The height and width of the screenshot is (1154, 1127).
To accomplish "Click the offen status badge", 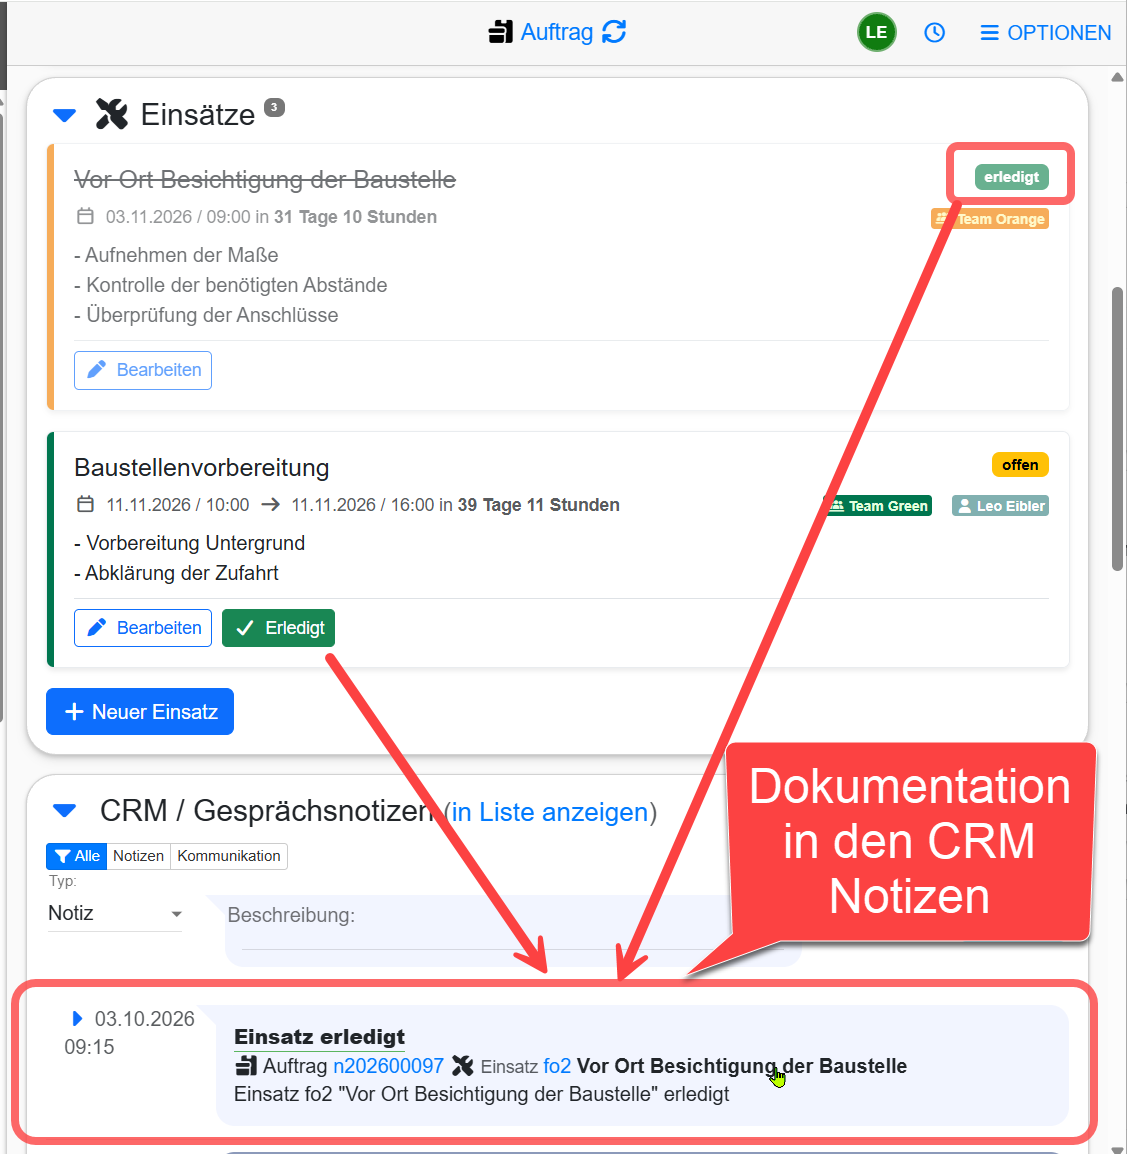I will tap(1020, 465).
